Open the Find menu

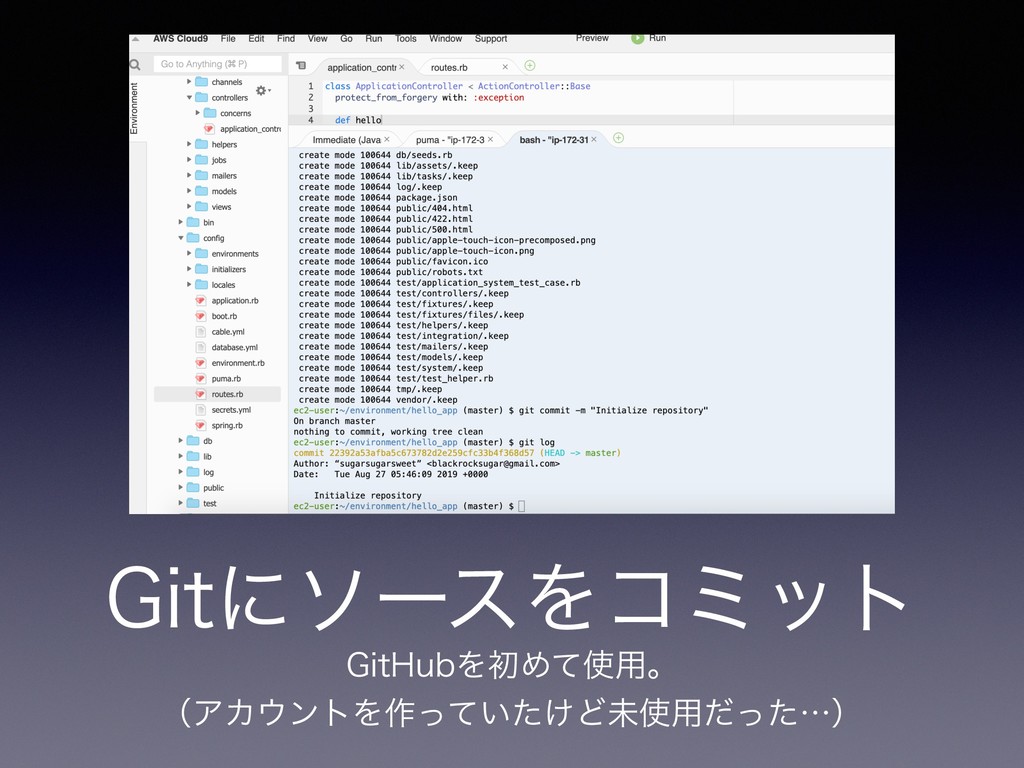pos(285,39)
